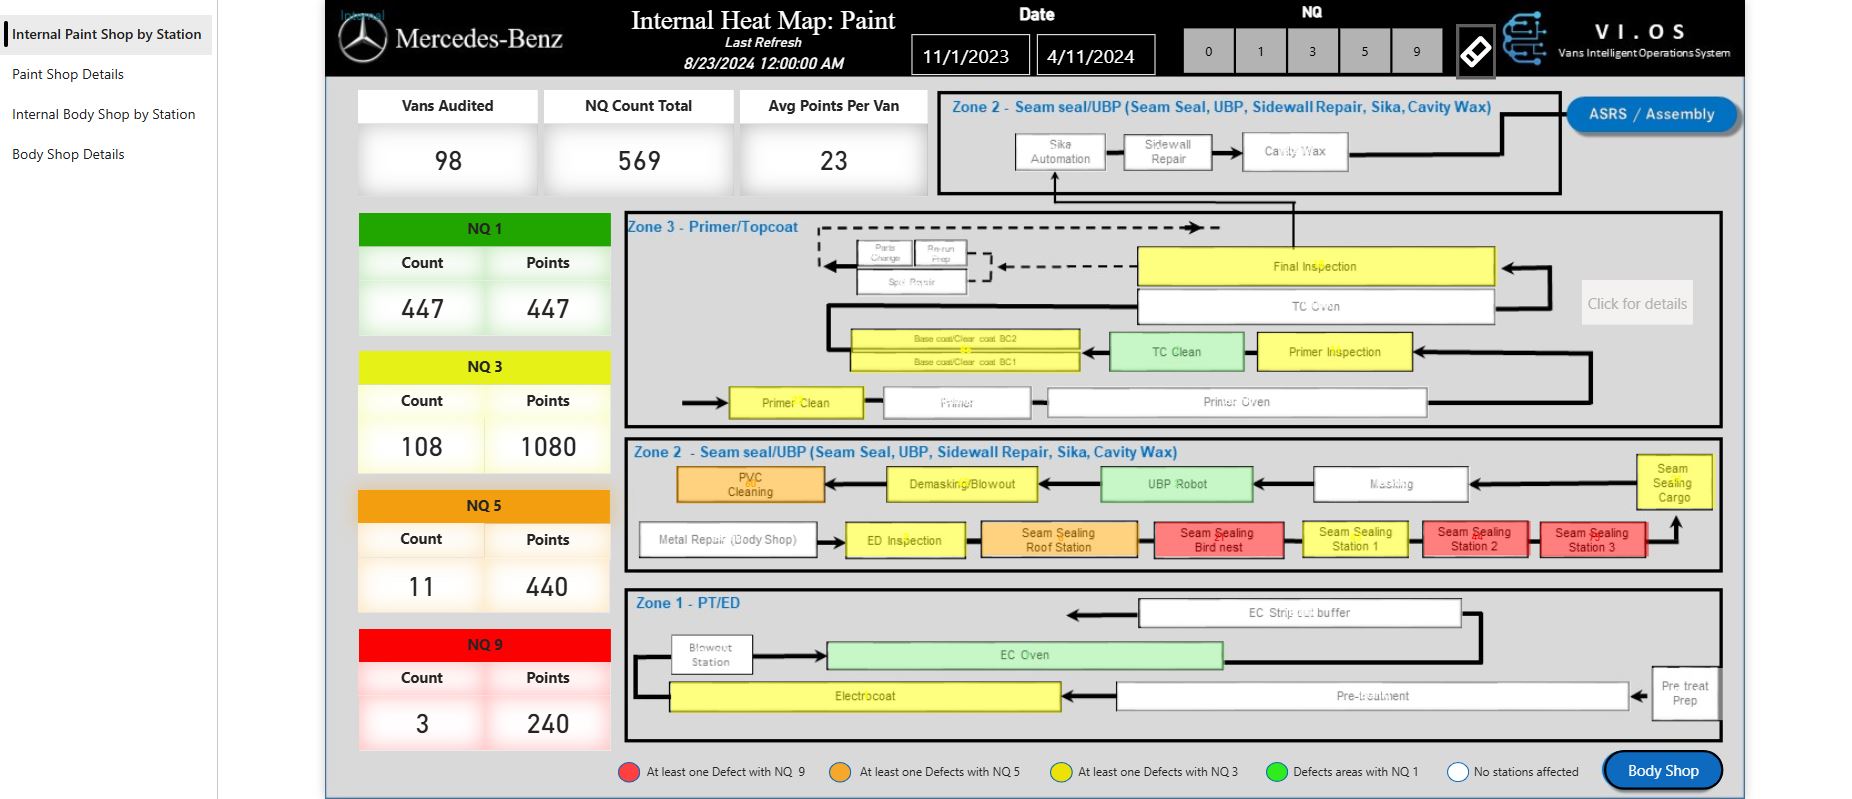The height and width of the screenshot is (799, 1852).
Task: Open the Paint Shop Details page
Action: click(x=68, y=74)
